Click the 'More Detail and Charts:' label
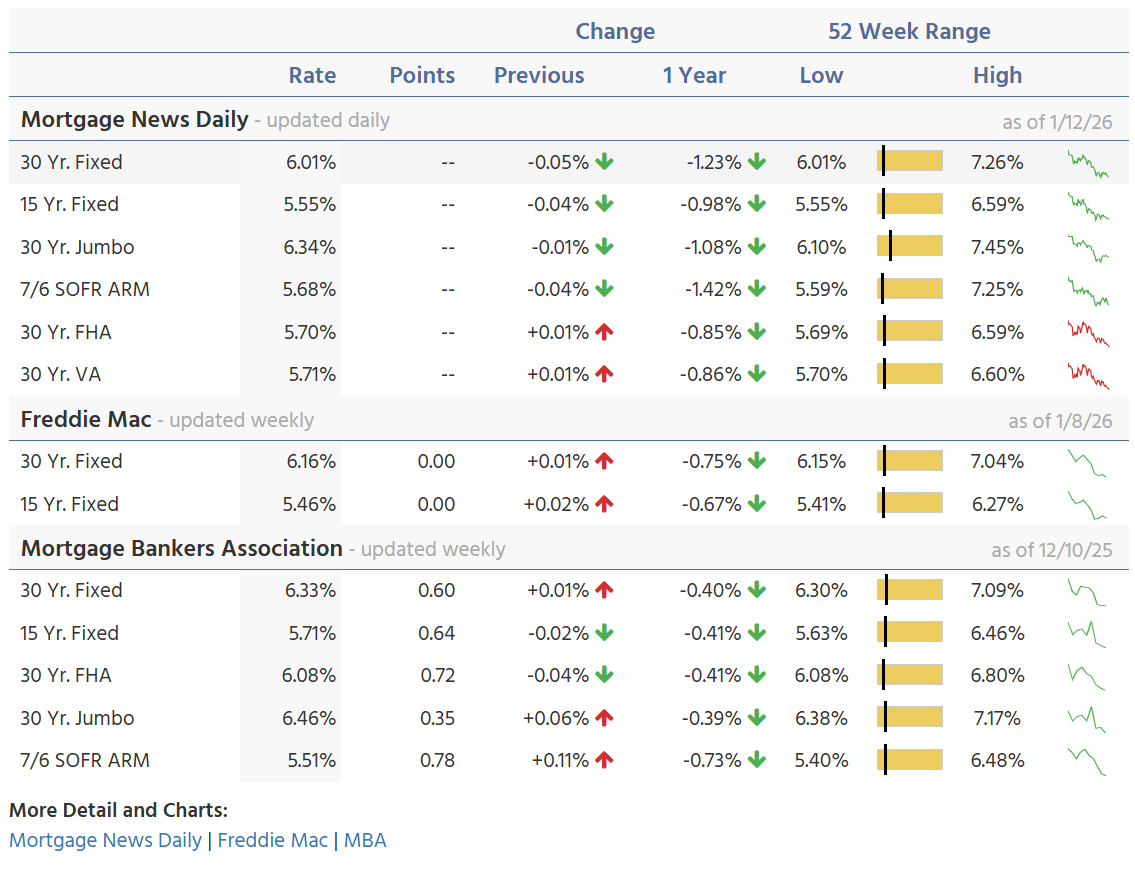Image resolution: width=1135 pixels, height=877 pixels. tap(118, 810)
